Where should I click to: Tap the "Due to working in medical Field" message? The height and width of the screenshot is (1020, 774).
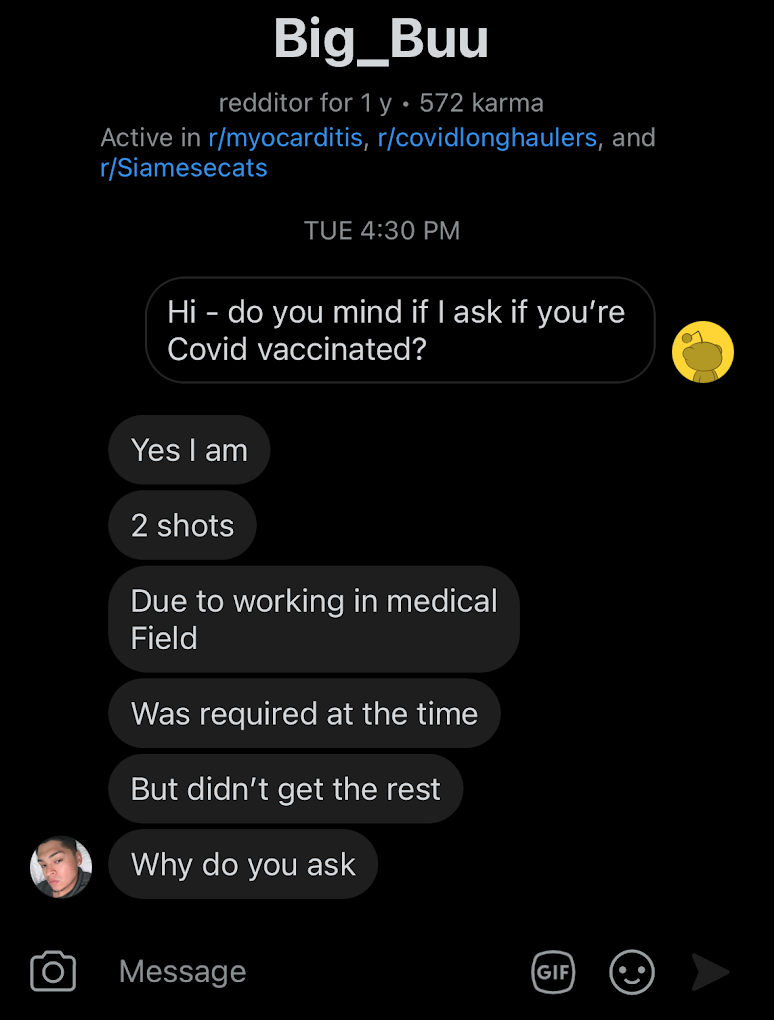pos(314,619)
